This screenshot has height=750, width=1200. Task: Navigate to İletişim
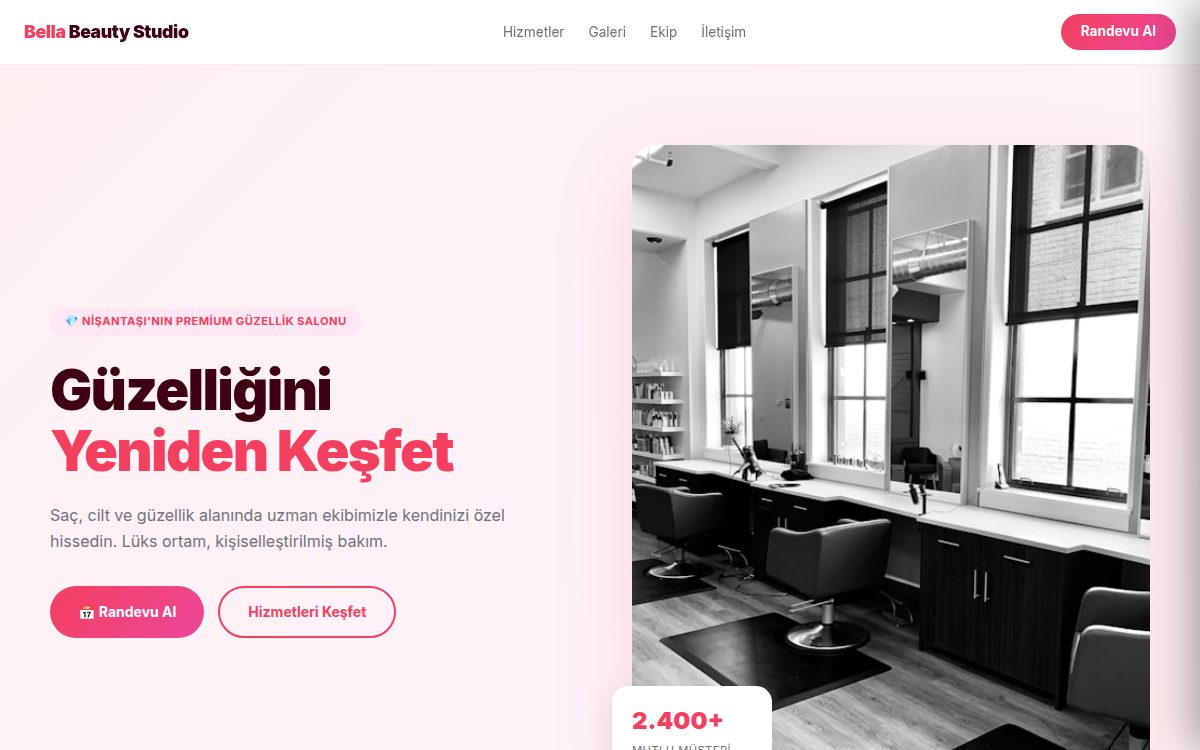(x=723, y=32)
